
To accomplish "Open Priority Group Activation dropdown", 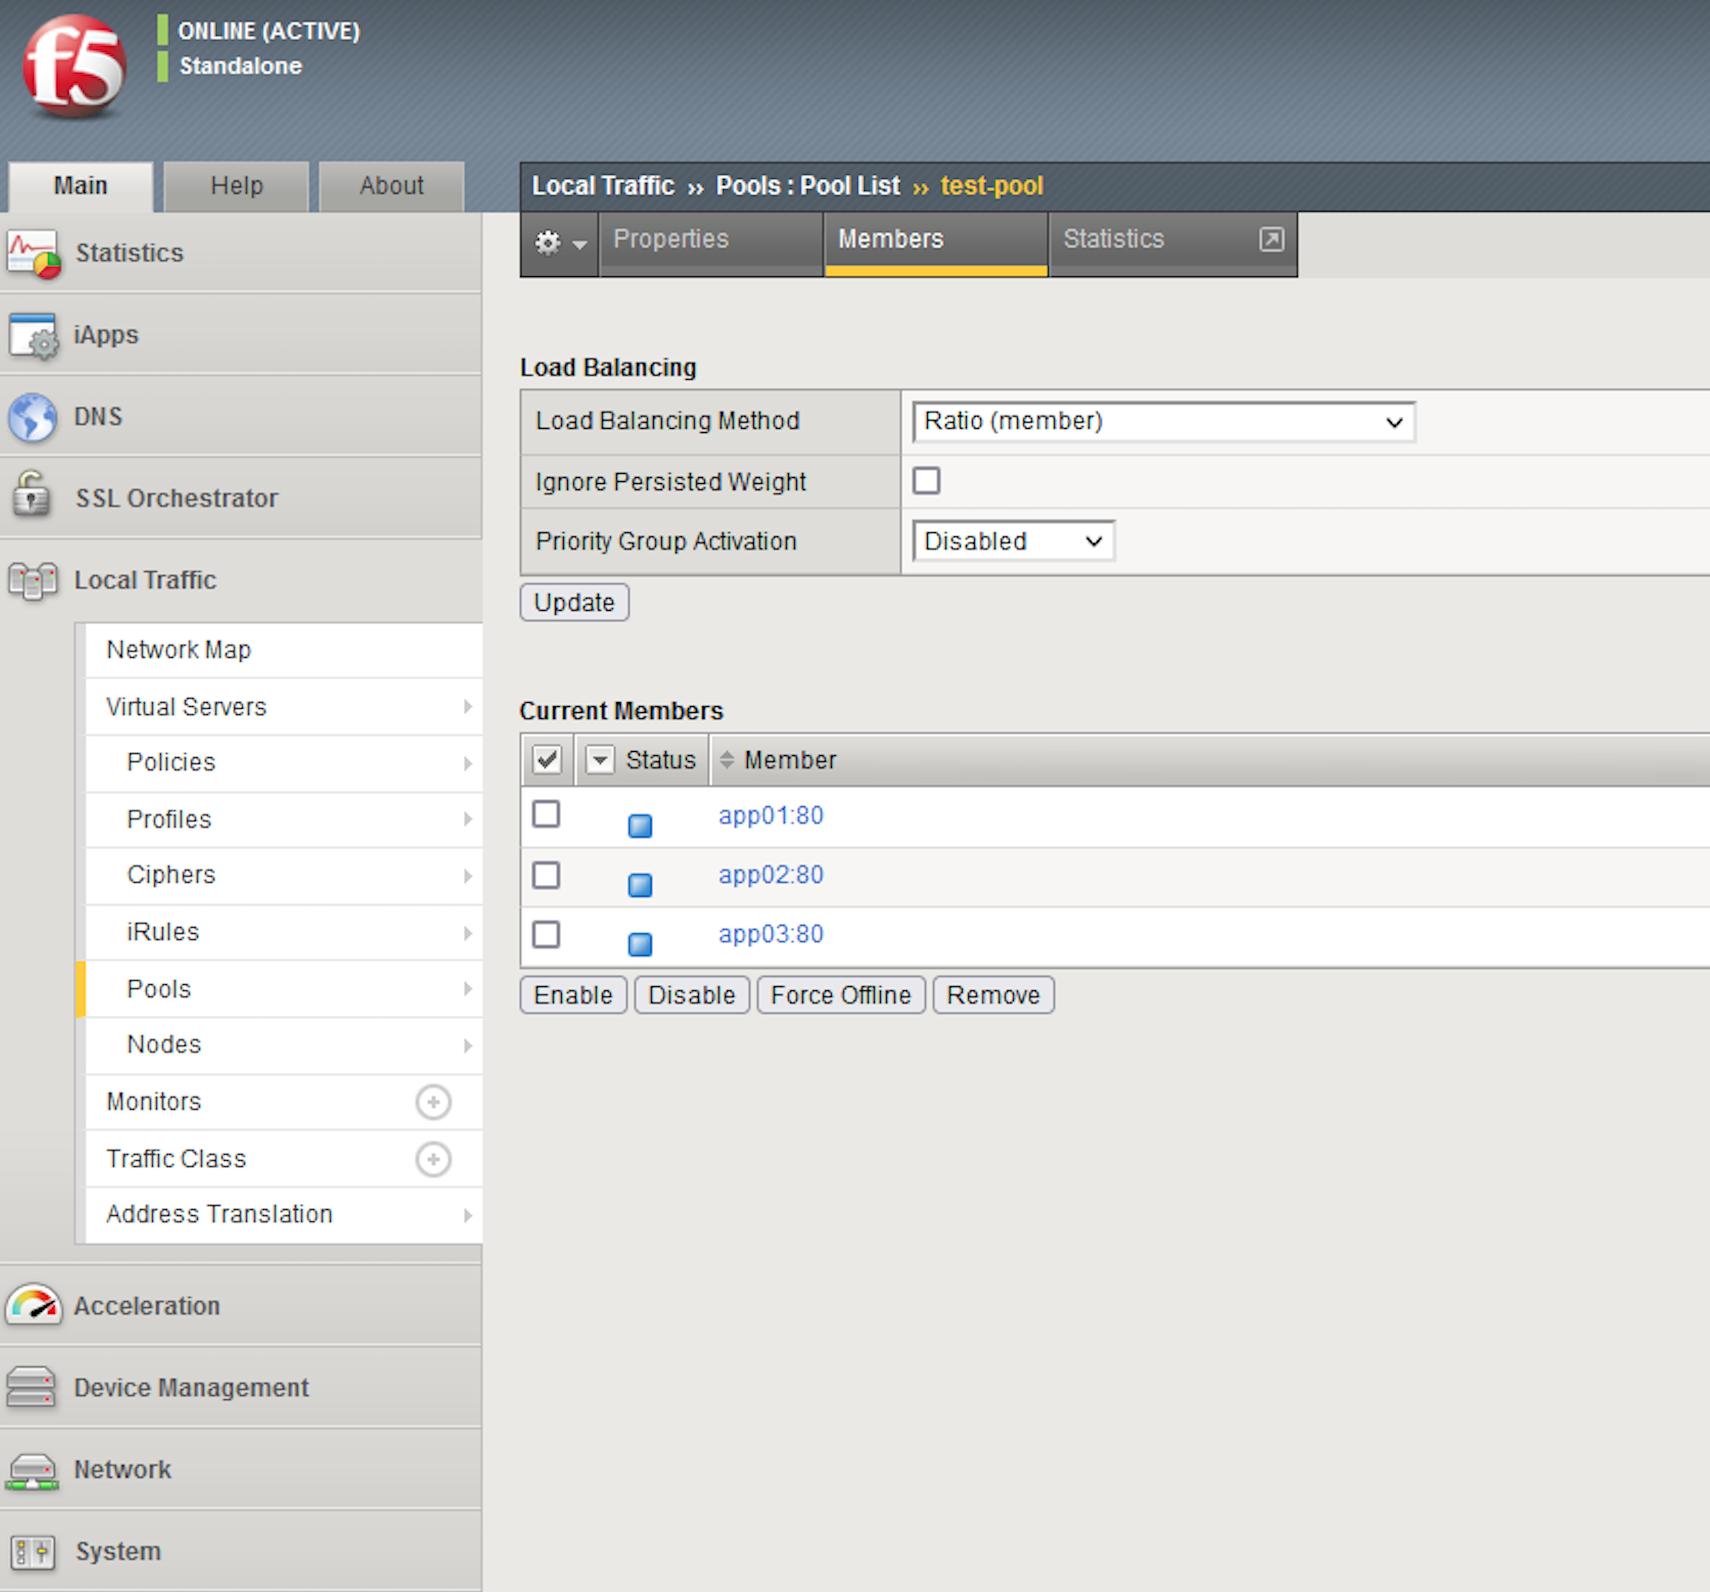I will 1013,541.
